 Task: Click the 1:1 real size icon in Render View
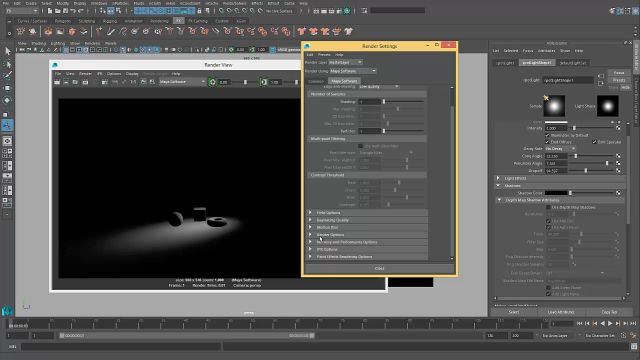(x=133, y=82)
